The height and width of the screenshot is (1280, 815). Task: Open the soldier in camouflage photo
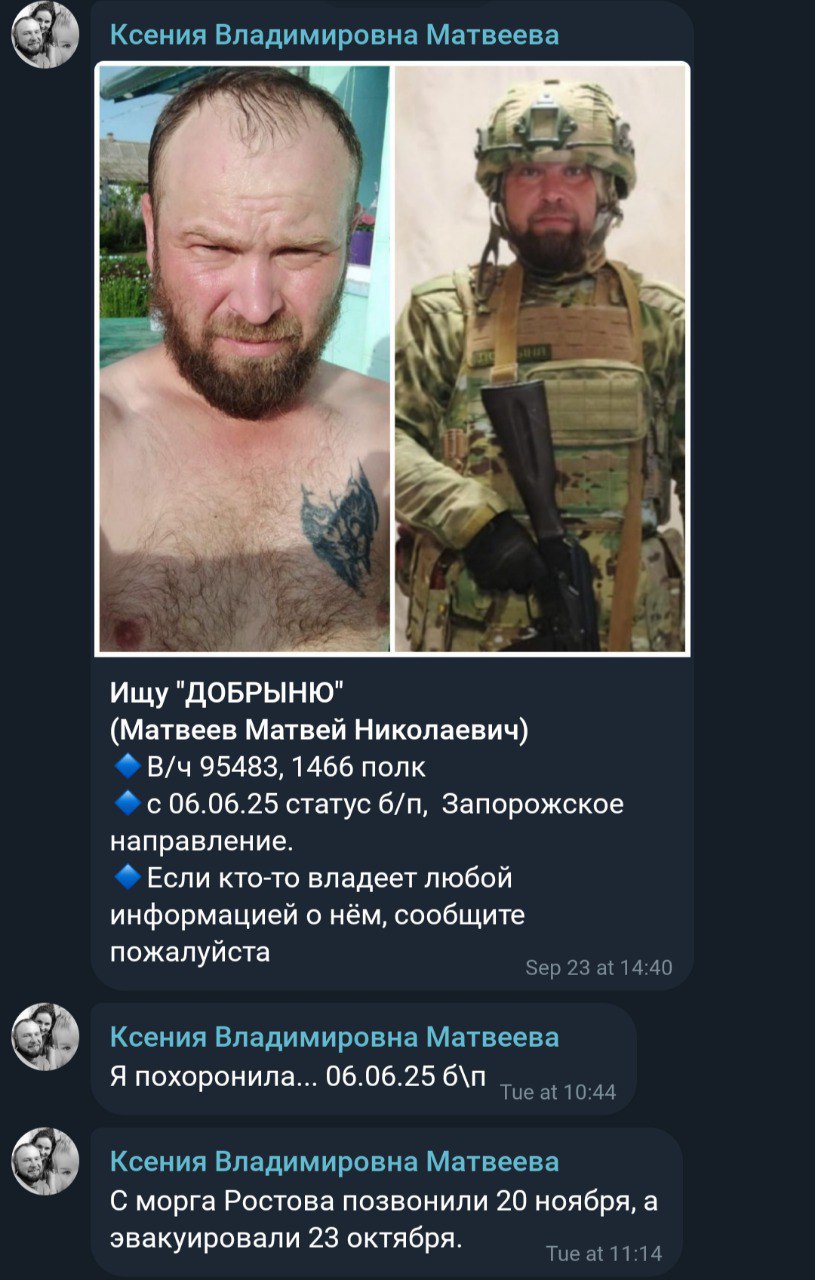[x=541, y=359]
